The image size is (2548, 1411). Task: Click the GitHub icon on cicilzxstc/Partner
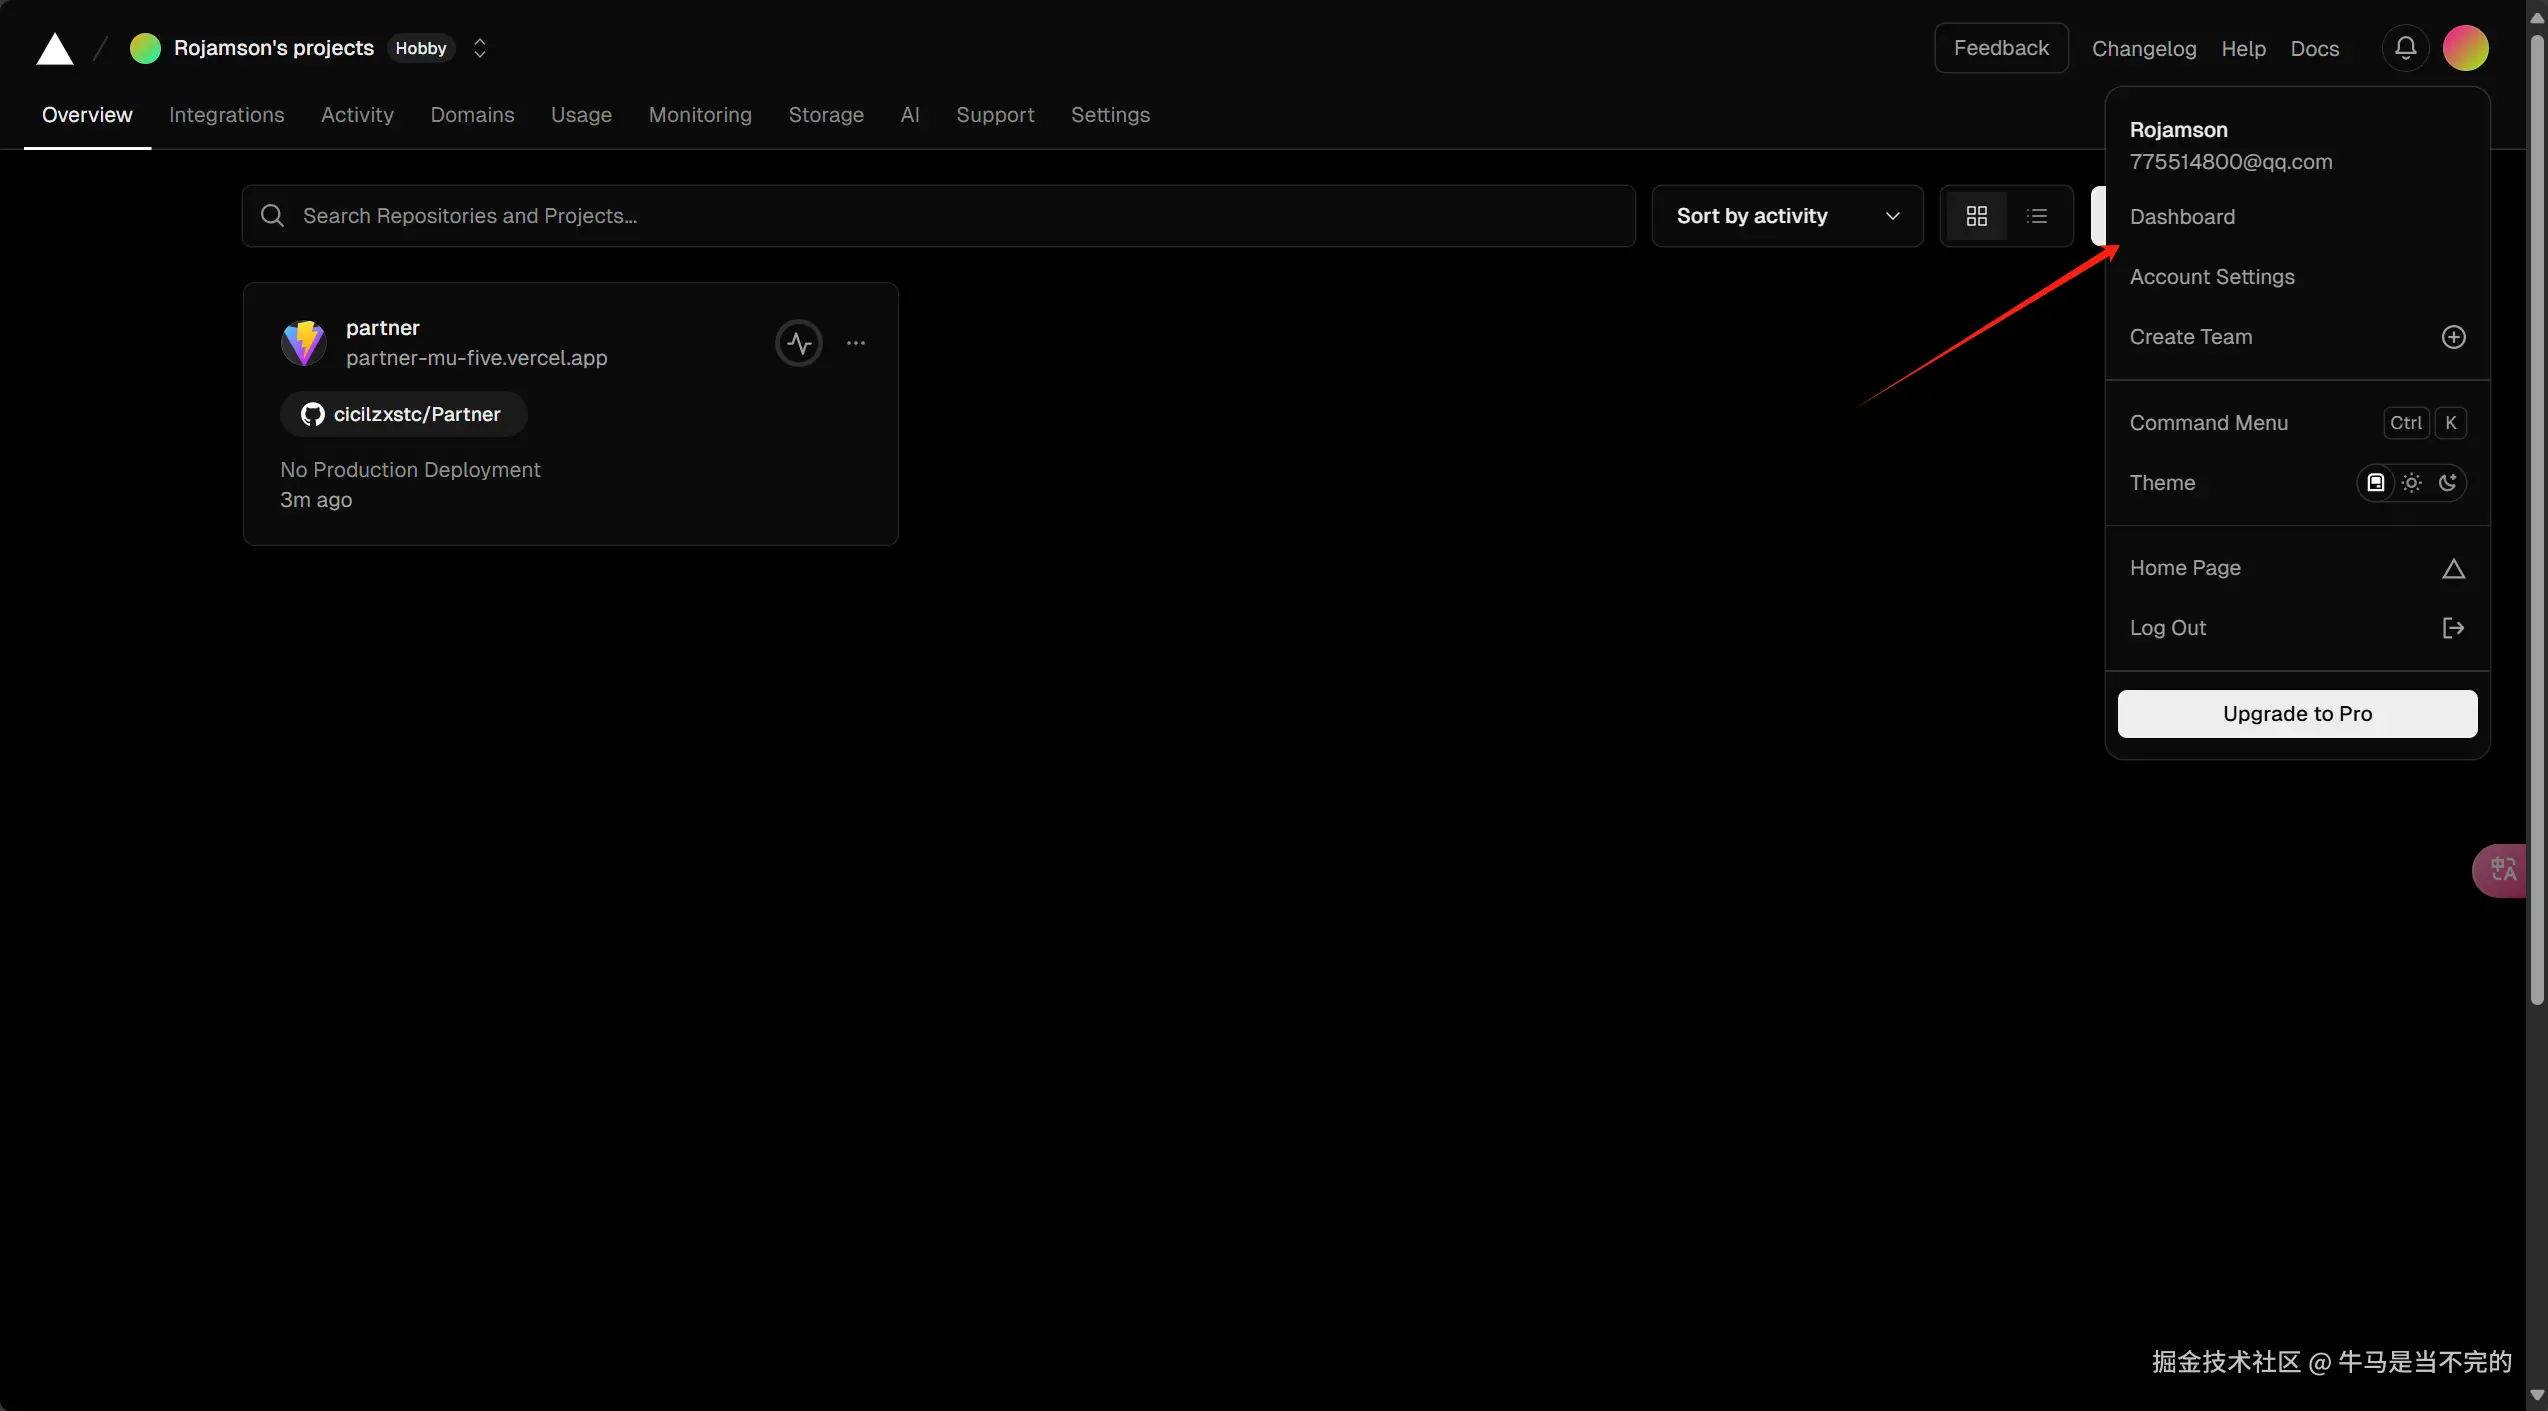(x=313, y=414)
